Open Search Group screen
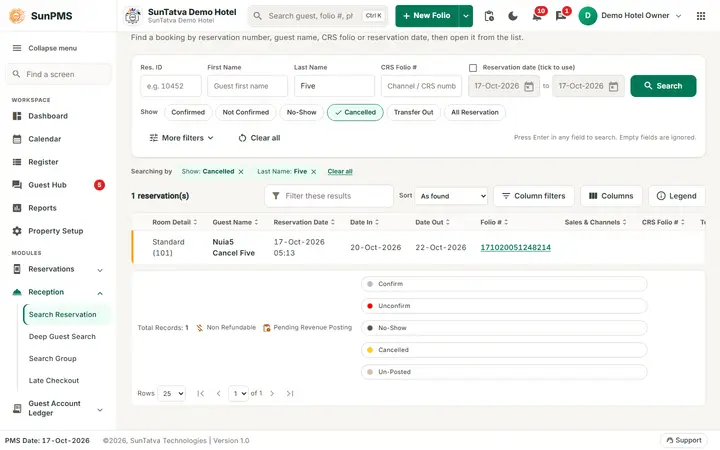Image resolution: width=720 pixels, height=450 pixels. [x=53, y=359]
